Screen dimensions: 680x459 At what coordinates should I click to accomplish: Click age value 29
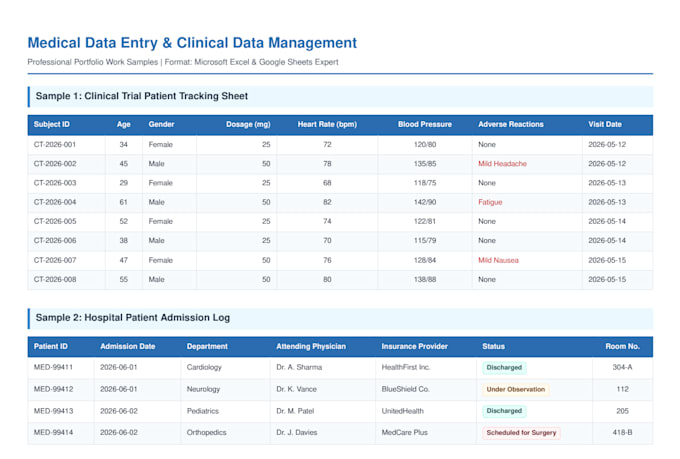(x=124, y=183)
